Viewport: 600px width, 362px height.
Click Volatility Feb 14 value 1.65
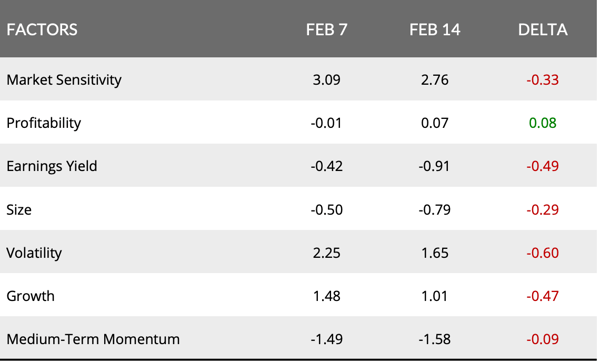coord(435,253)
